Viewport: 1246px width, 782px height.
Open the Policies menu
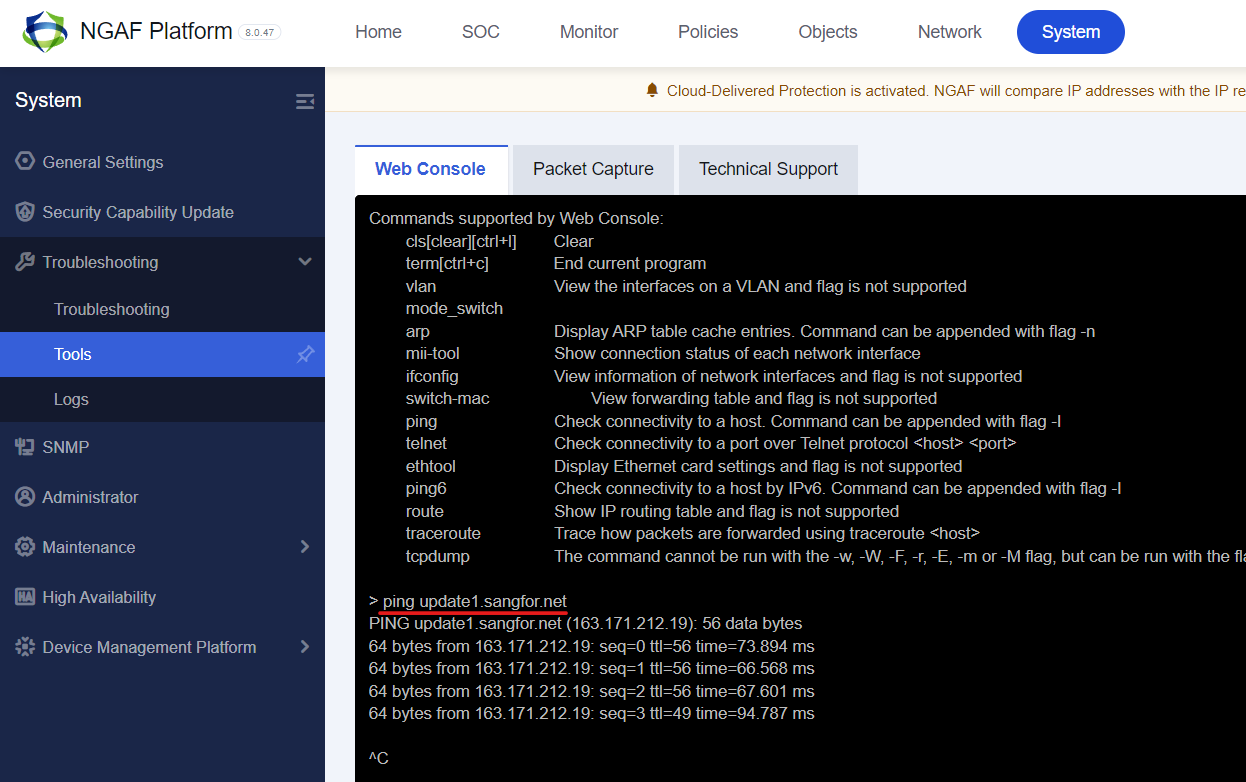(708, 32)
